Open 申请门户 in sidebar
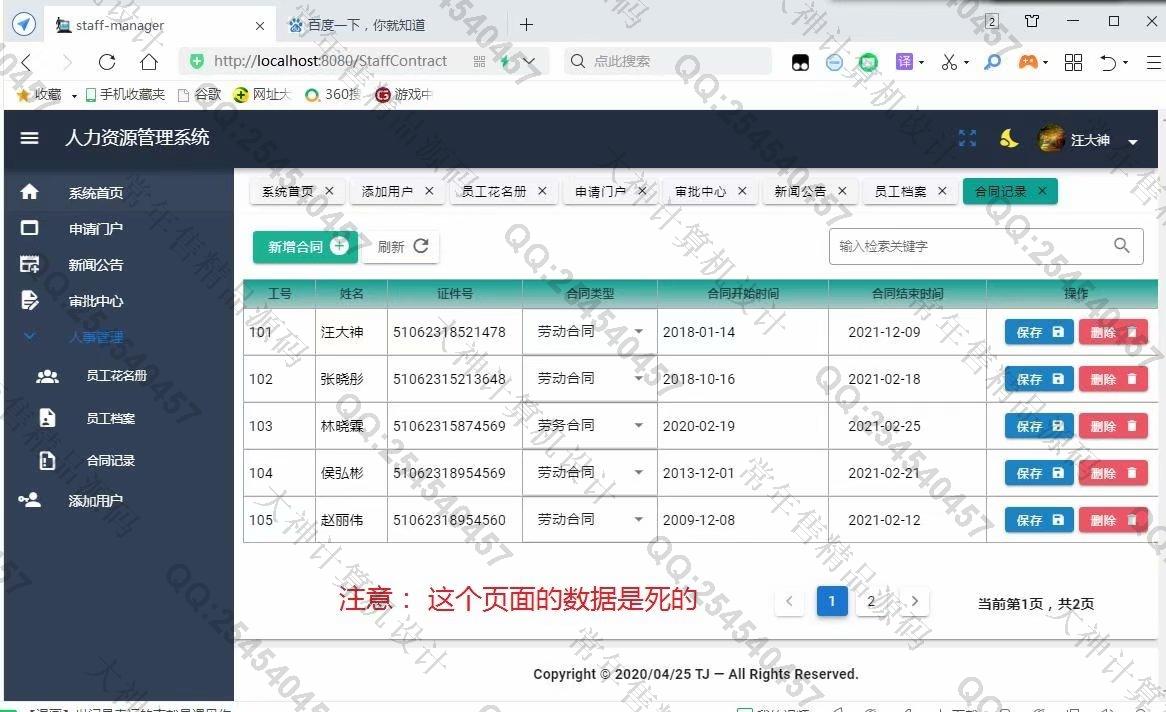1166x712 pixels. (x=96, y=228)
